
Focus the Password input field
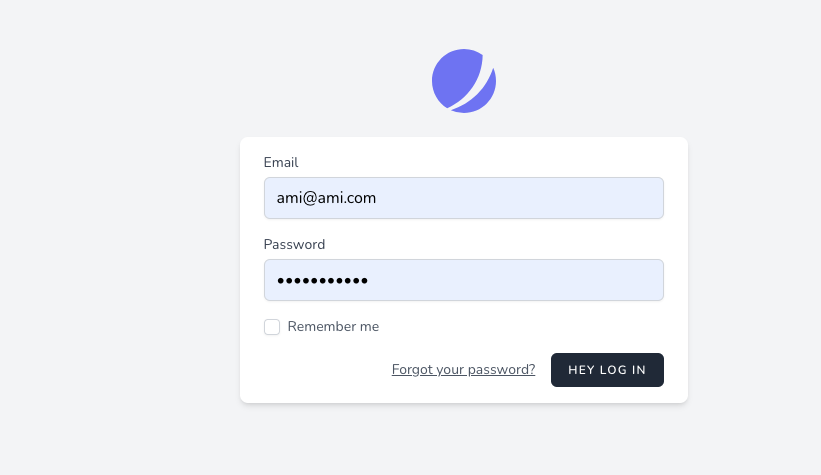(464, 280)
